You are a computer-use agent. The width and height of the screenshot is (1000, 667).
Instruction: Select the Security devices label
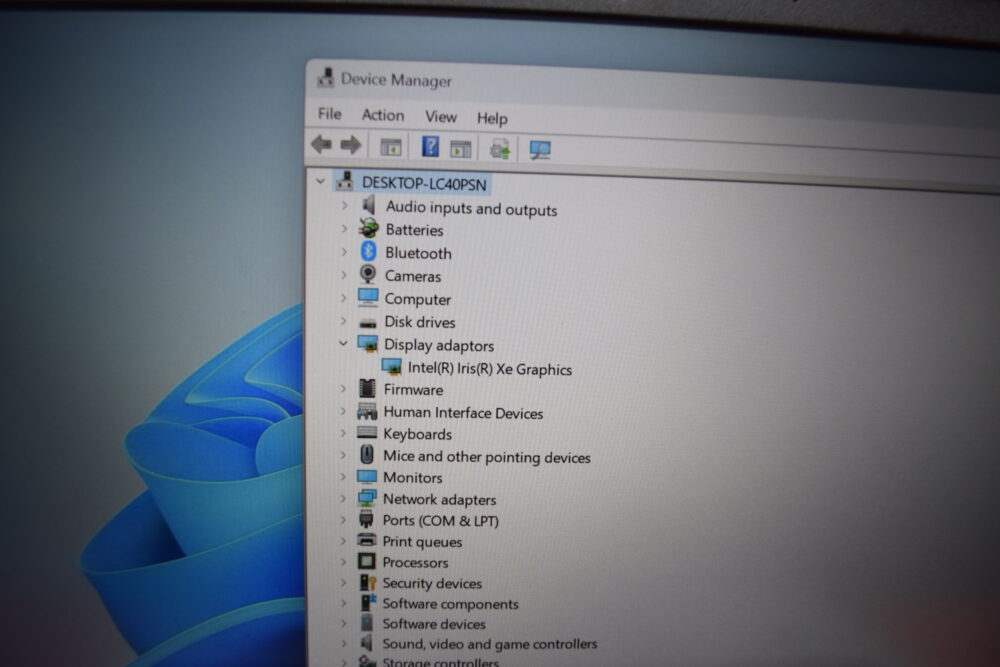(432, 583)
